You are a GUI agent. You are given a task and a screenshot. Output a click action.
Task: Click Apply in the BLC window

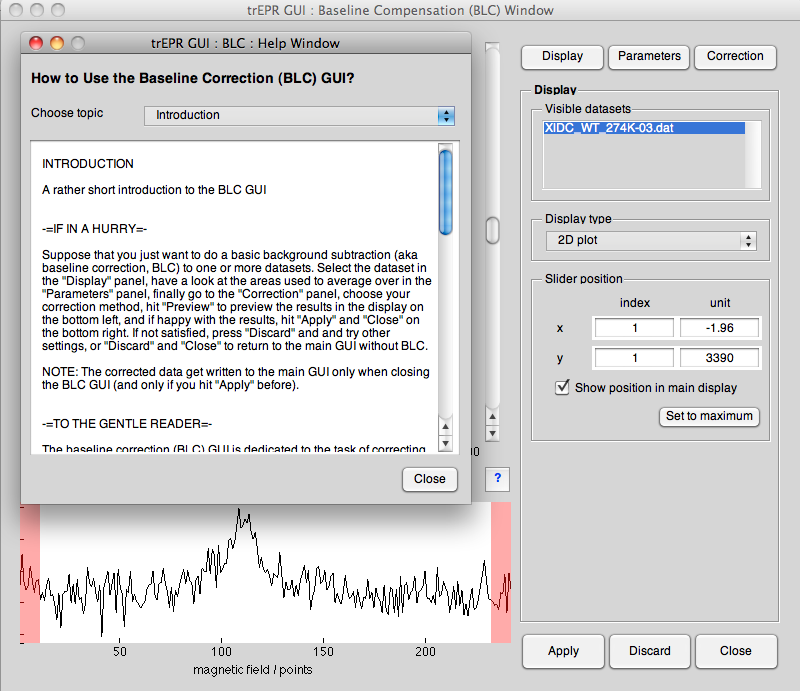(563, 651)
